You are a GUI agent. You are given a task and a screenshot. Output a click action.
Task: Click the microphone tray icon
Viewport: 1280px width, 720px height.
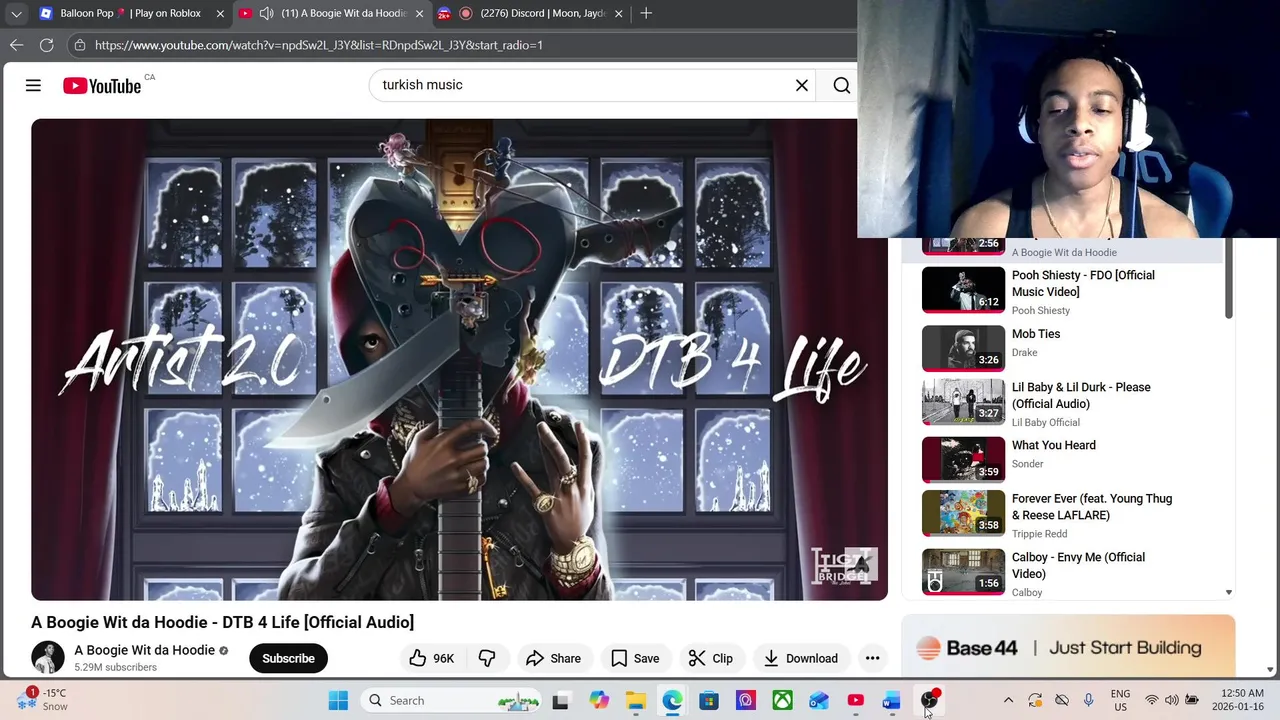point(1088,700)
